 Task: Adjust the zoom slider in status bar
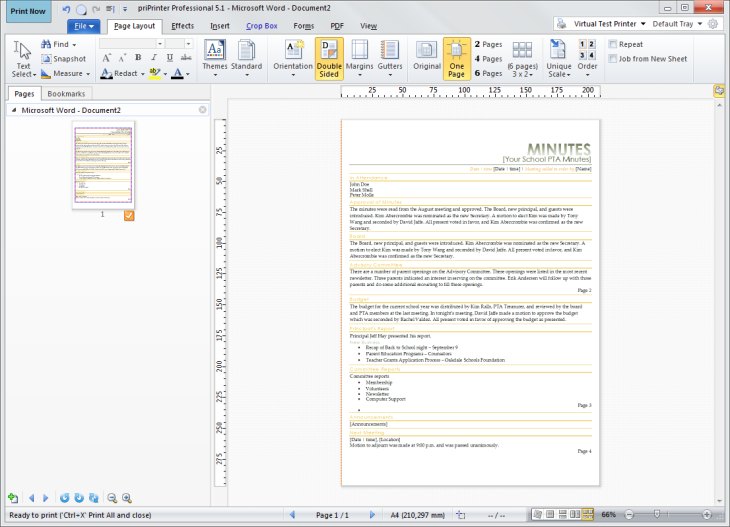click(656, 514)
